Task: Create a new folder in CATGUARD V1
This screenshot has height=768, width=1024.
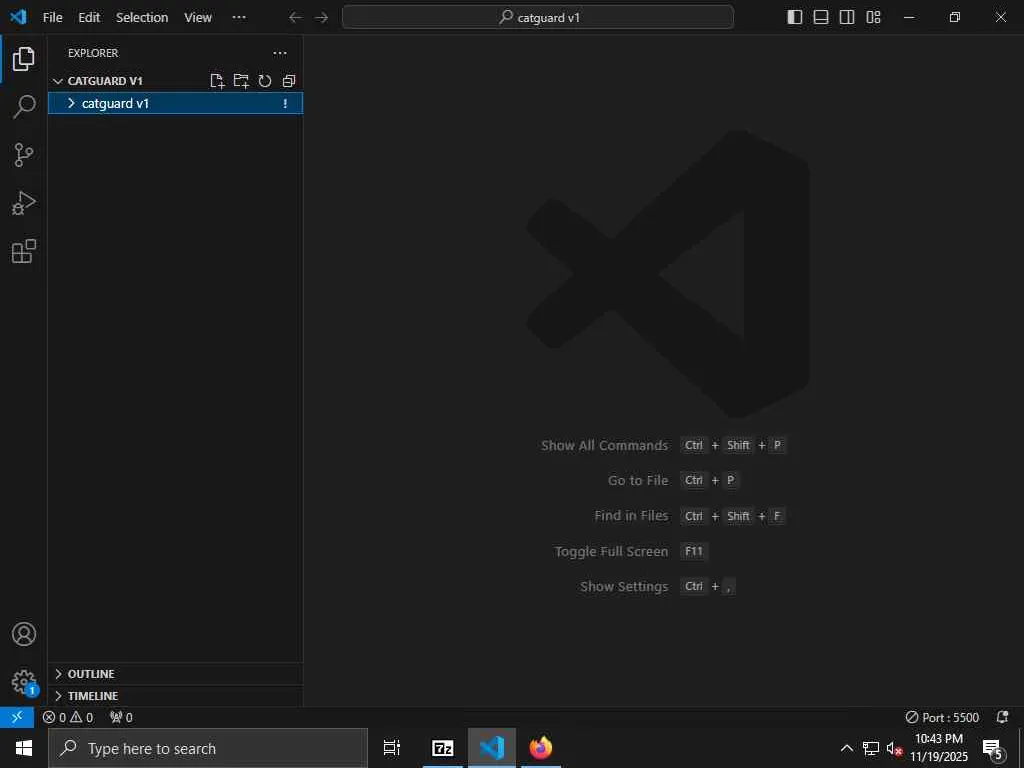Action: [241, 81]
